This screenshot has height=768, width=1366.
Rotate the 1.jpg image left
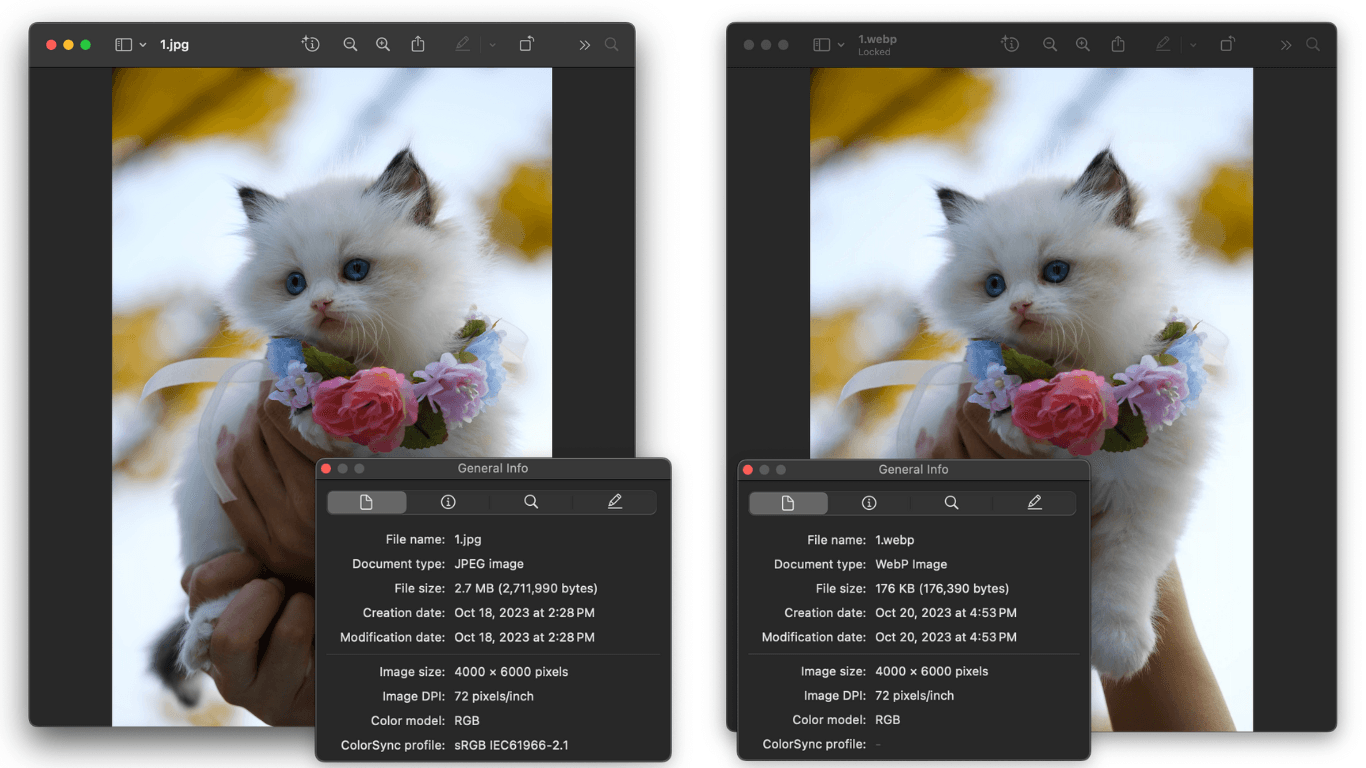pyautogui.click(x=527, y=44)
